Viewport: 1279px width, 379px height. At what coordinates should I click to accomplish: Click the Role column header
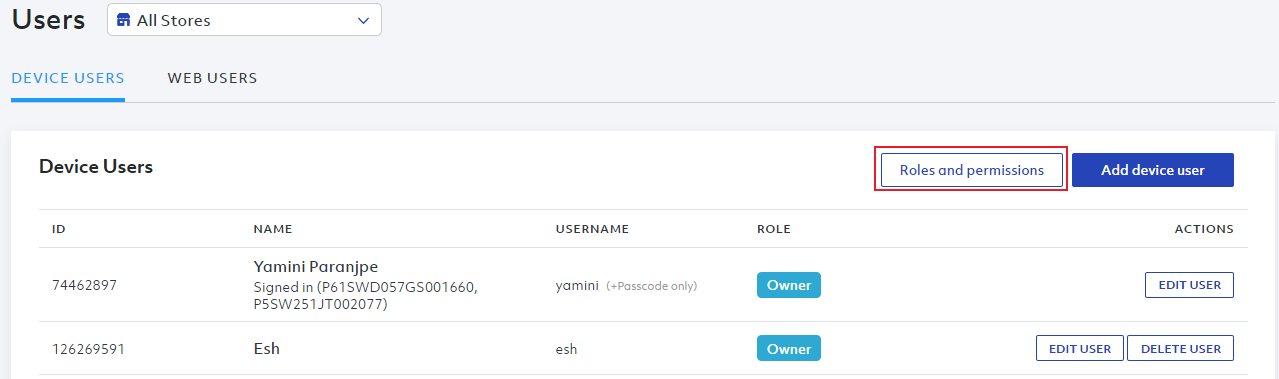[x=774, y=229]
